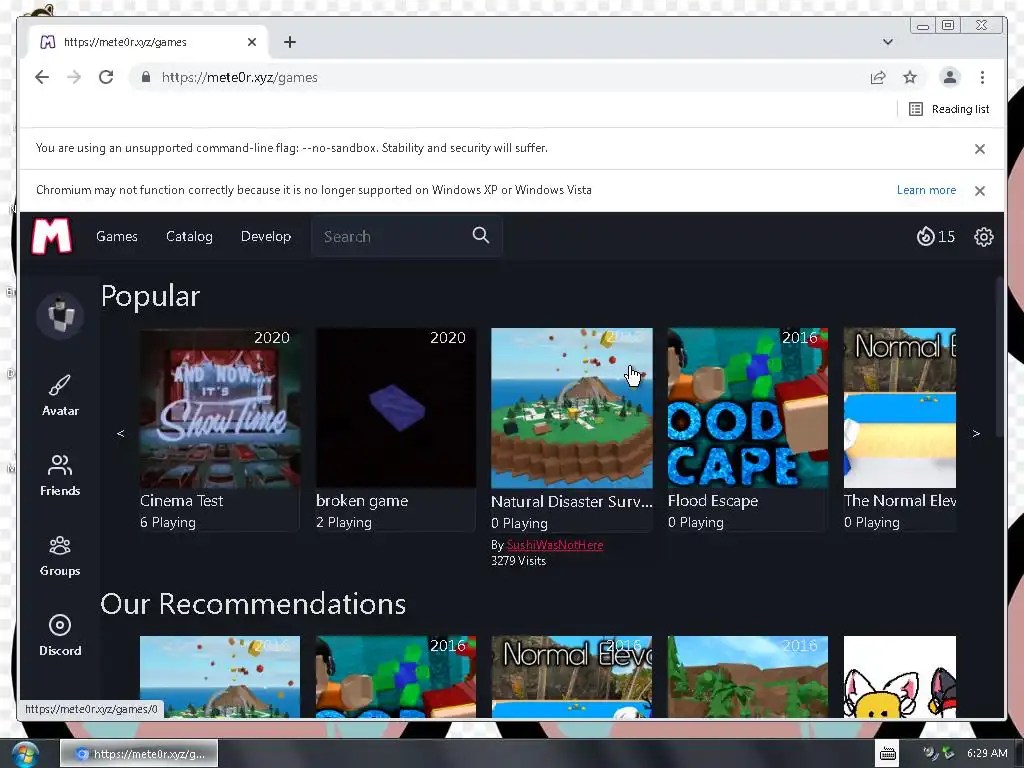This screenshot has height=768, width=1024.
Task: Bookmark this page with the star icon
Action: (910, 78)
